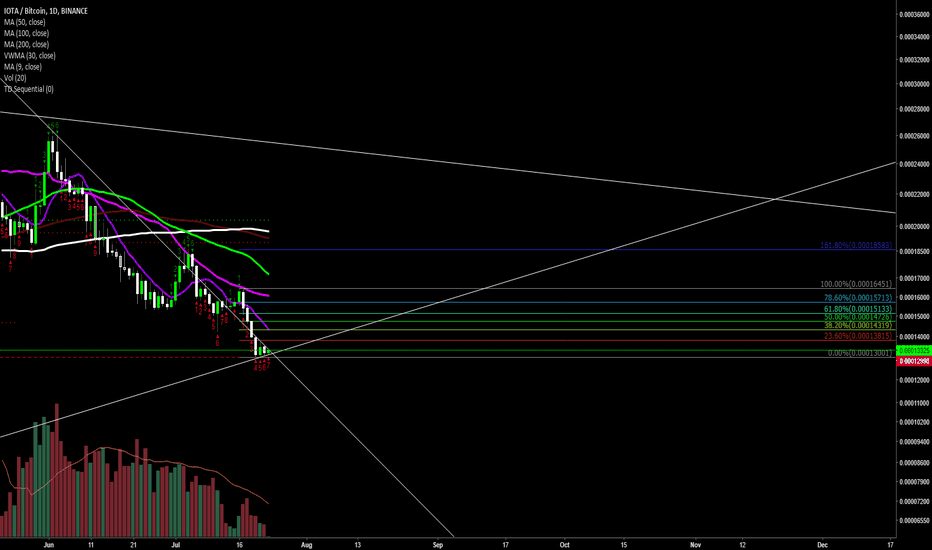Click the 78.60%(0.00015713) Fibonacci label

pos(858,298)
